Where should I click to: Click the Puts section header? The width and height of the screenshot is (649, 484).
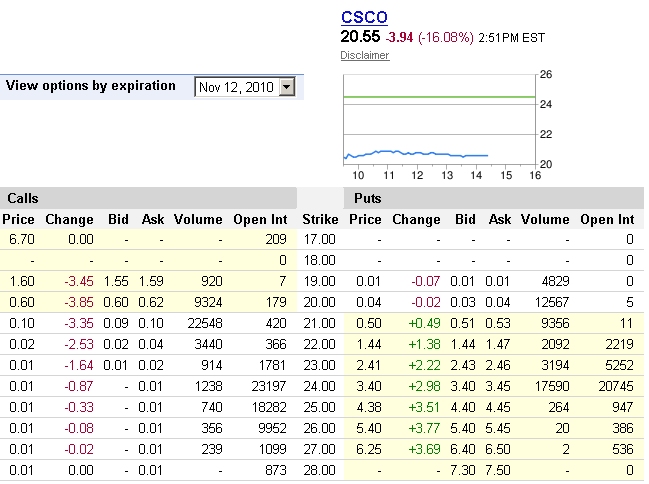coord(368,198)
